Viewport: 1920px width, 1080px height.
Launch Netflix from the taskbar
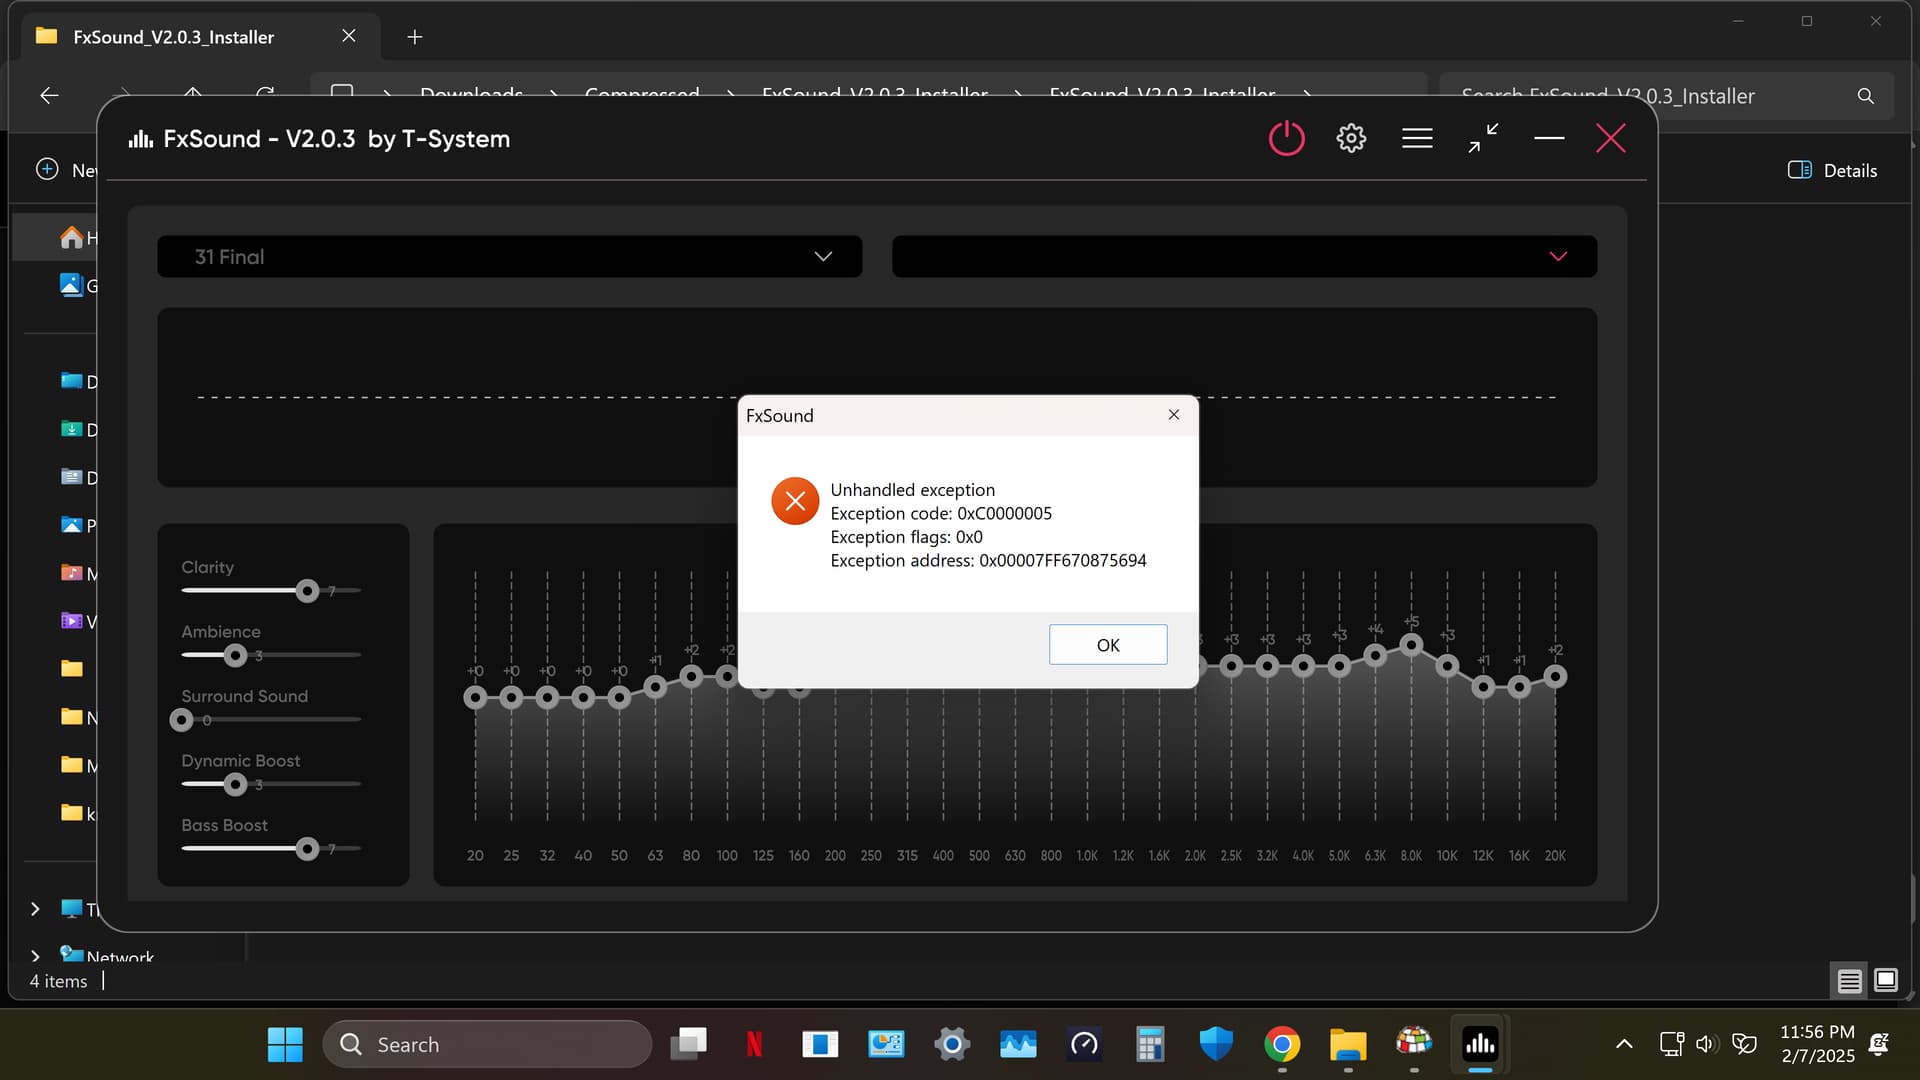coord(754,1045)
